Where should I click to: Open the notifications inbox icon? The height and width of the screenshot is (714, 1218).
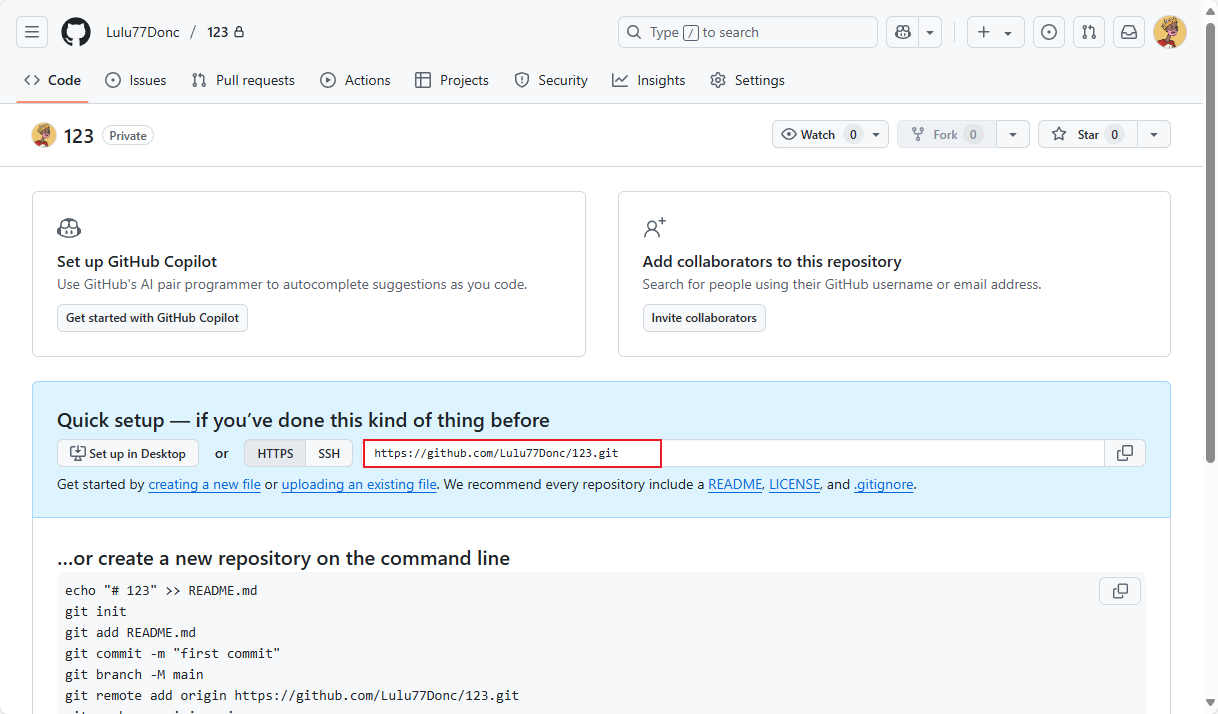click(1129, 32)
